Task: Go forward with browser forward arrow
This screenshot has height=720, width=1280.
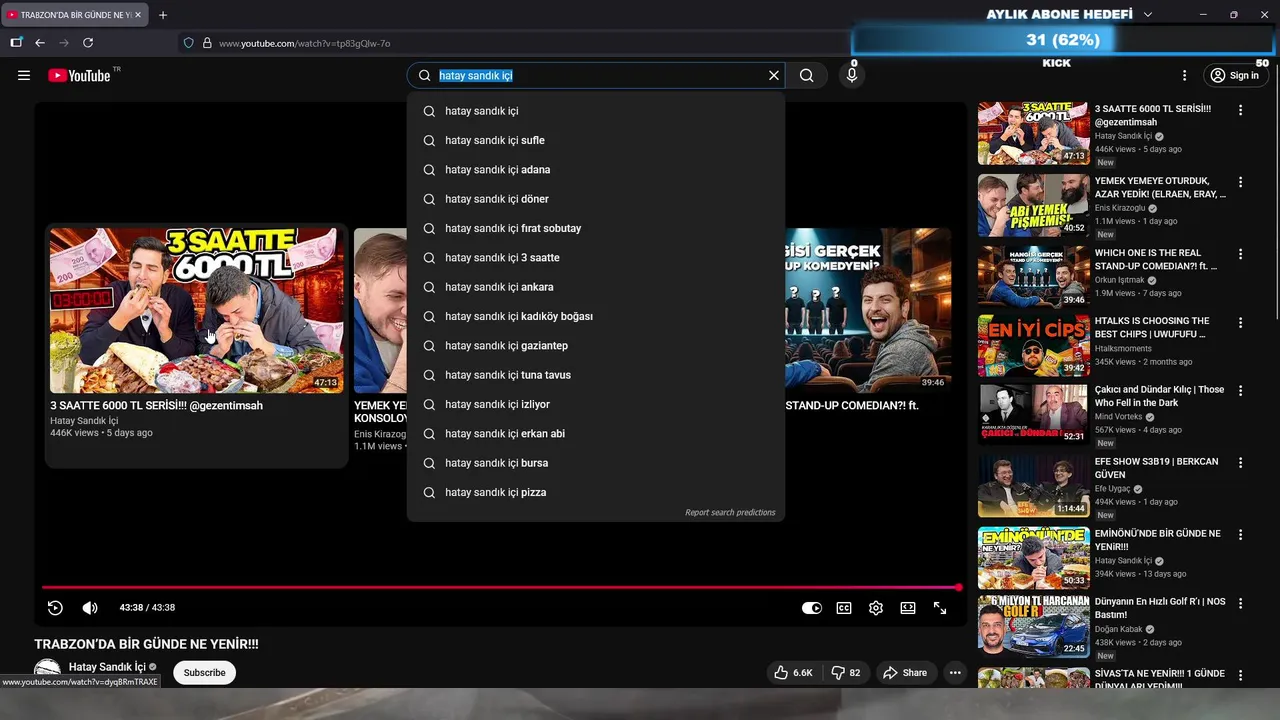Action: pos(64,43)
